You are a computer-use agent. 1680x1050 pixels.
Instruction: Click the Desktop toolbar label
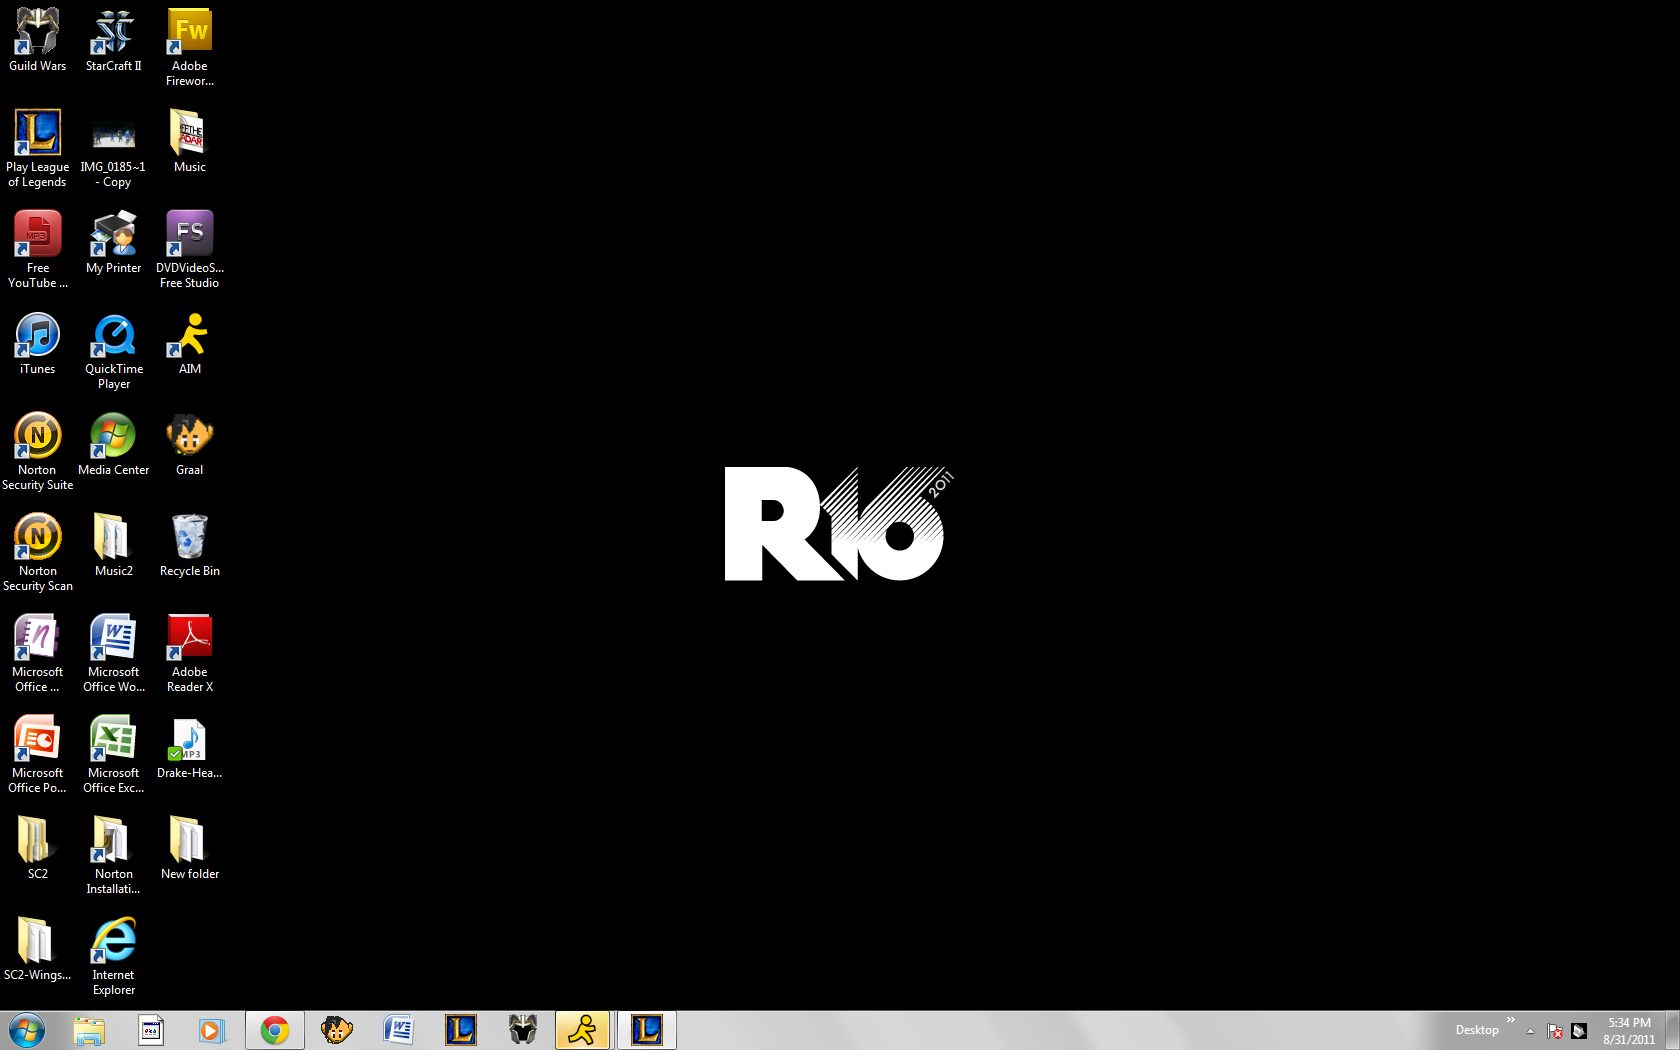coord(1476,1030)
